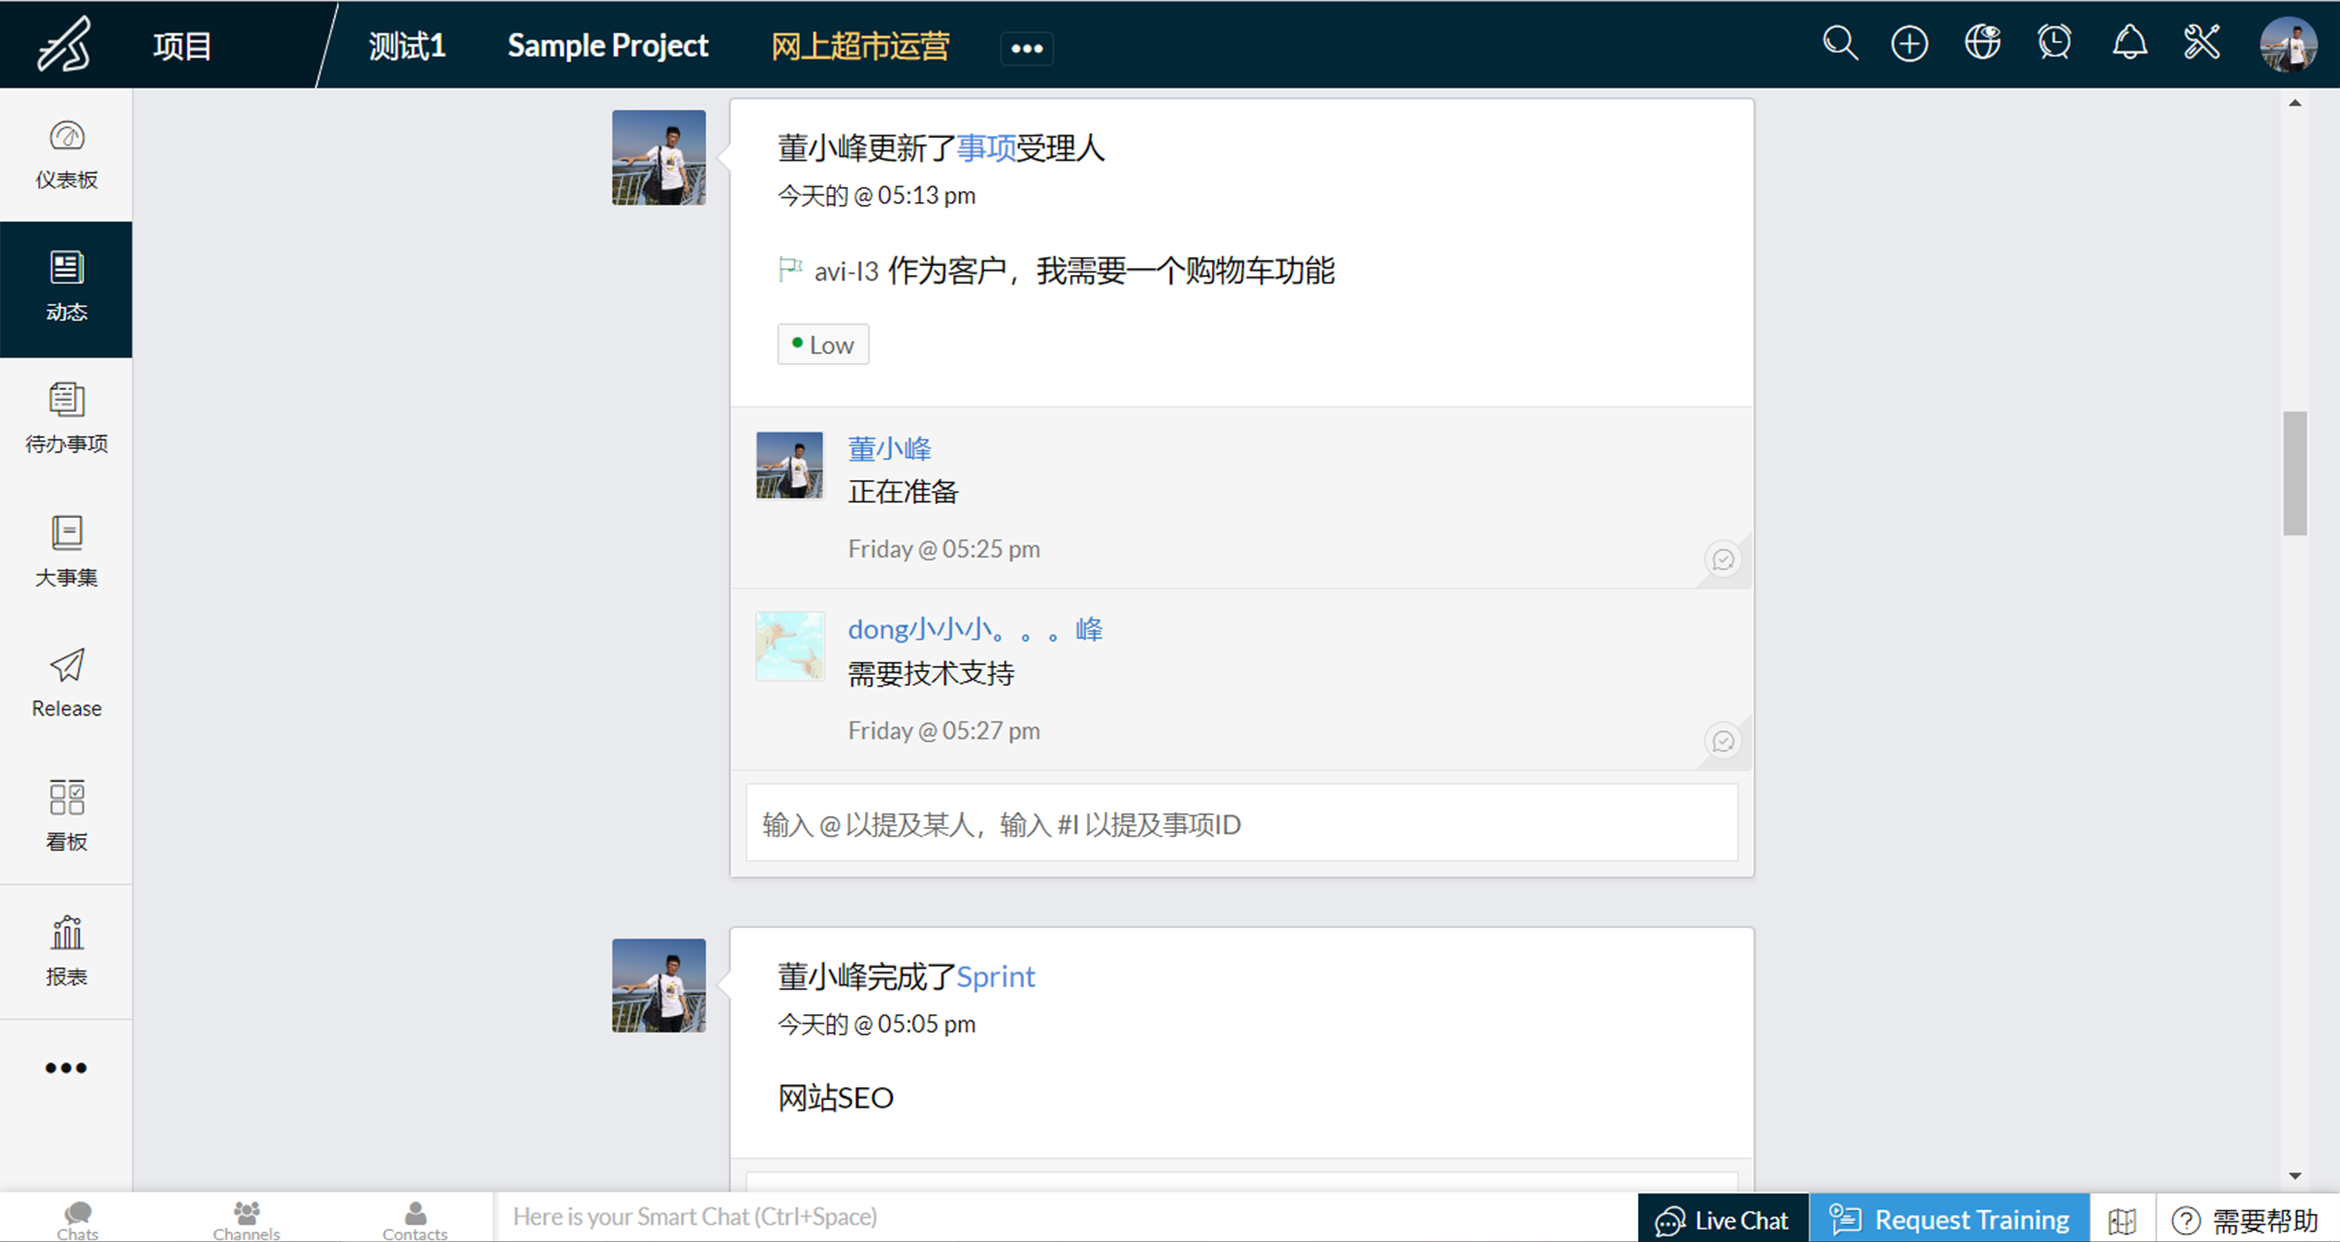Open the timer clock icon
The image size is (2340, 1242).
[x=2054, y=44]
